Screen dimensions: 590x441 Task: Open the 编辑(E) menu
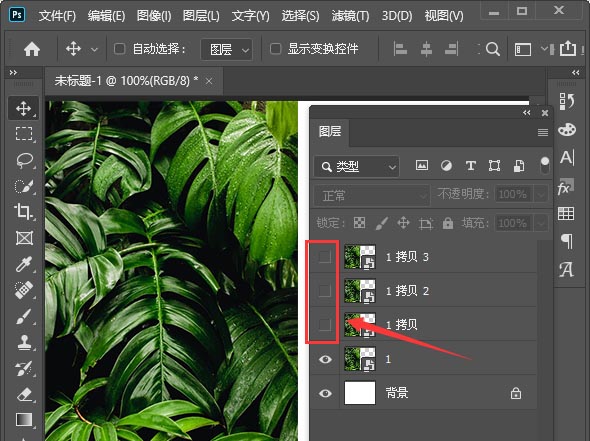[106, 16]
